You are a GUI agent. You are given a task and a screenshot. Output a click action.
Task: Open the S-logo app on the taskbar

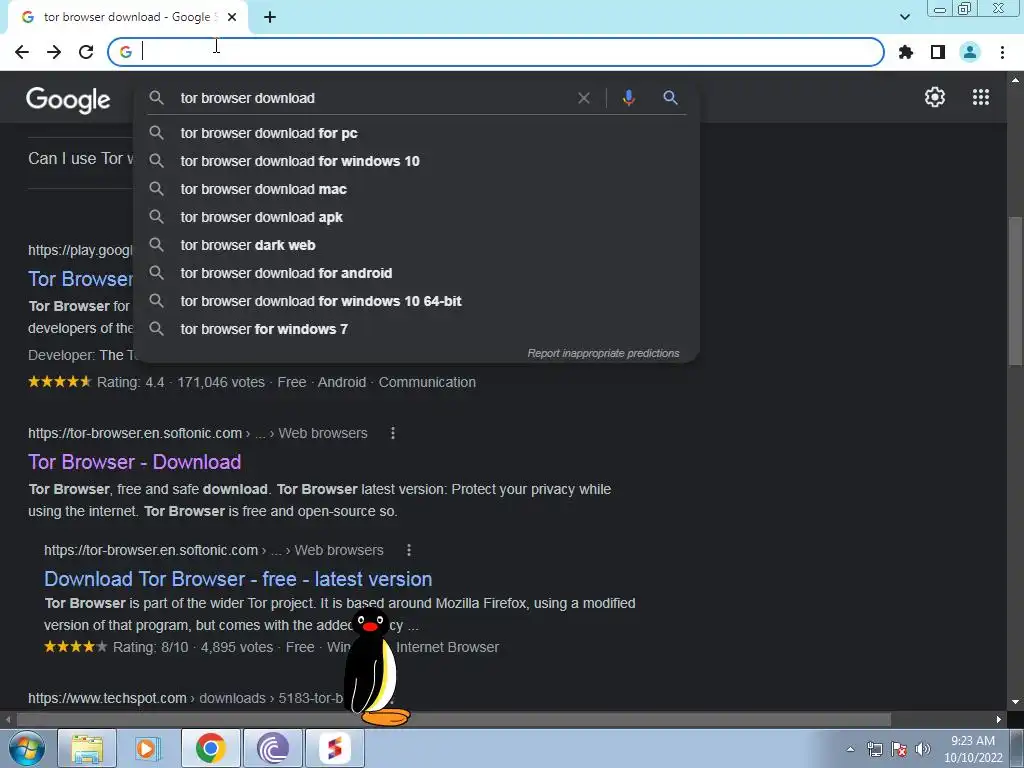coord(334,748)
